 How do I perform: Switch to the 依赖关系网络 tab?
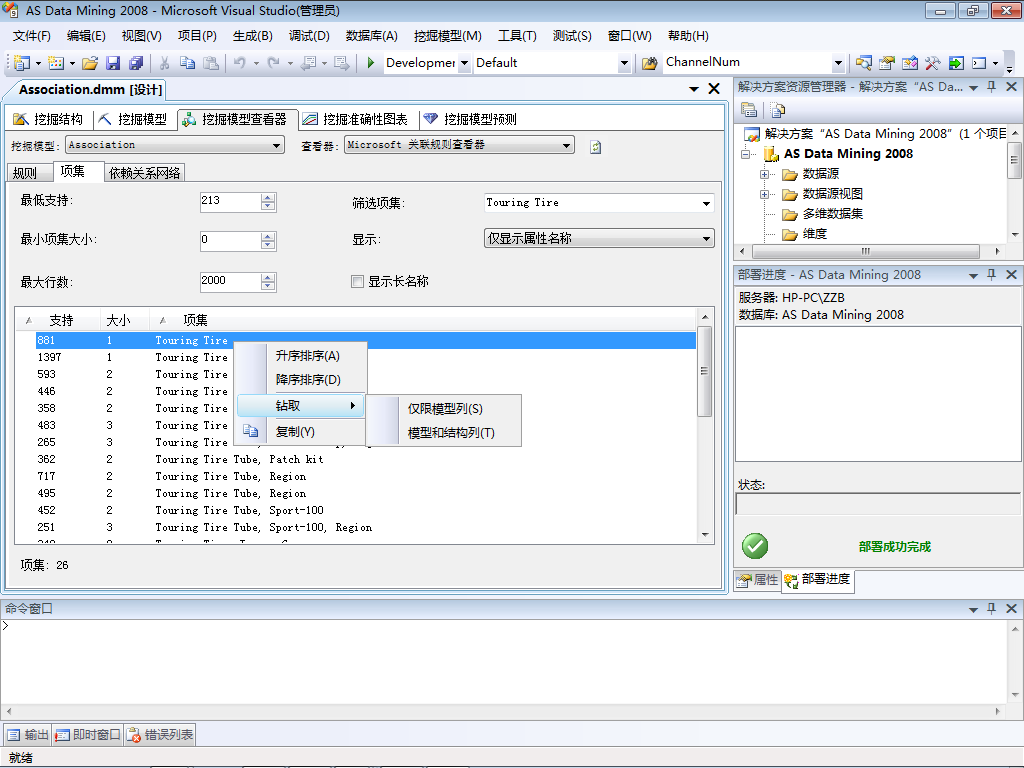click(145, 173)
